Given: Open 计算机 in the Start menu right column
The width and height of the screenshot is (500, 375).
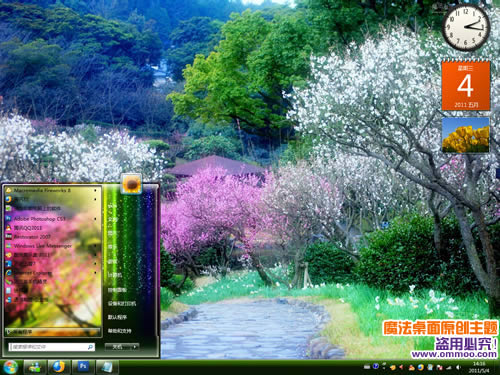Looking at the screenshot, I should point(114,275).
